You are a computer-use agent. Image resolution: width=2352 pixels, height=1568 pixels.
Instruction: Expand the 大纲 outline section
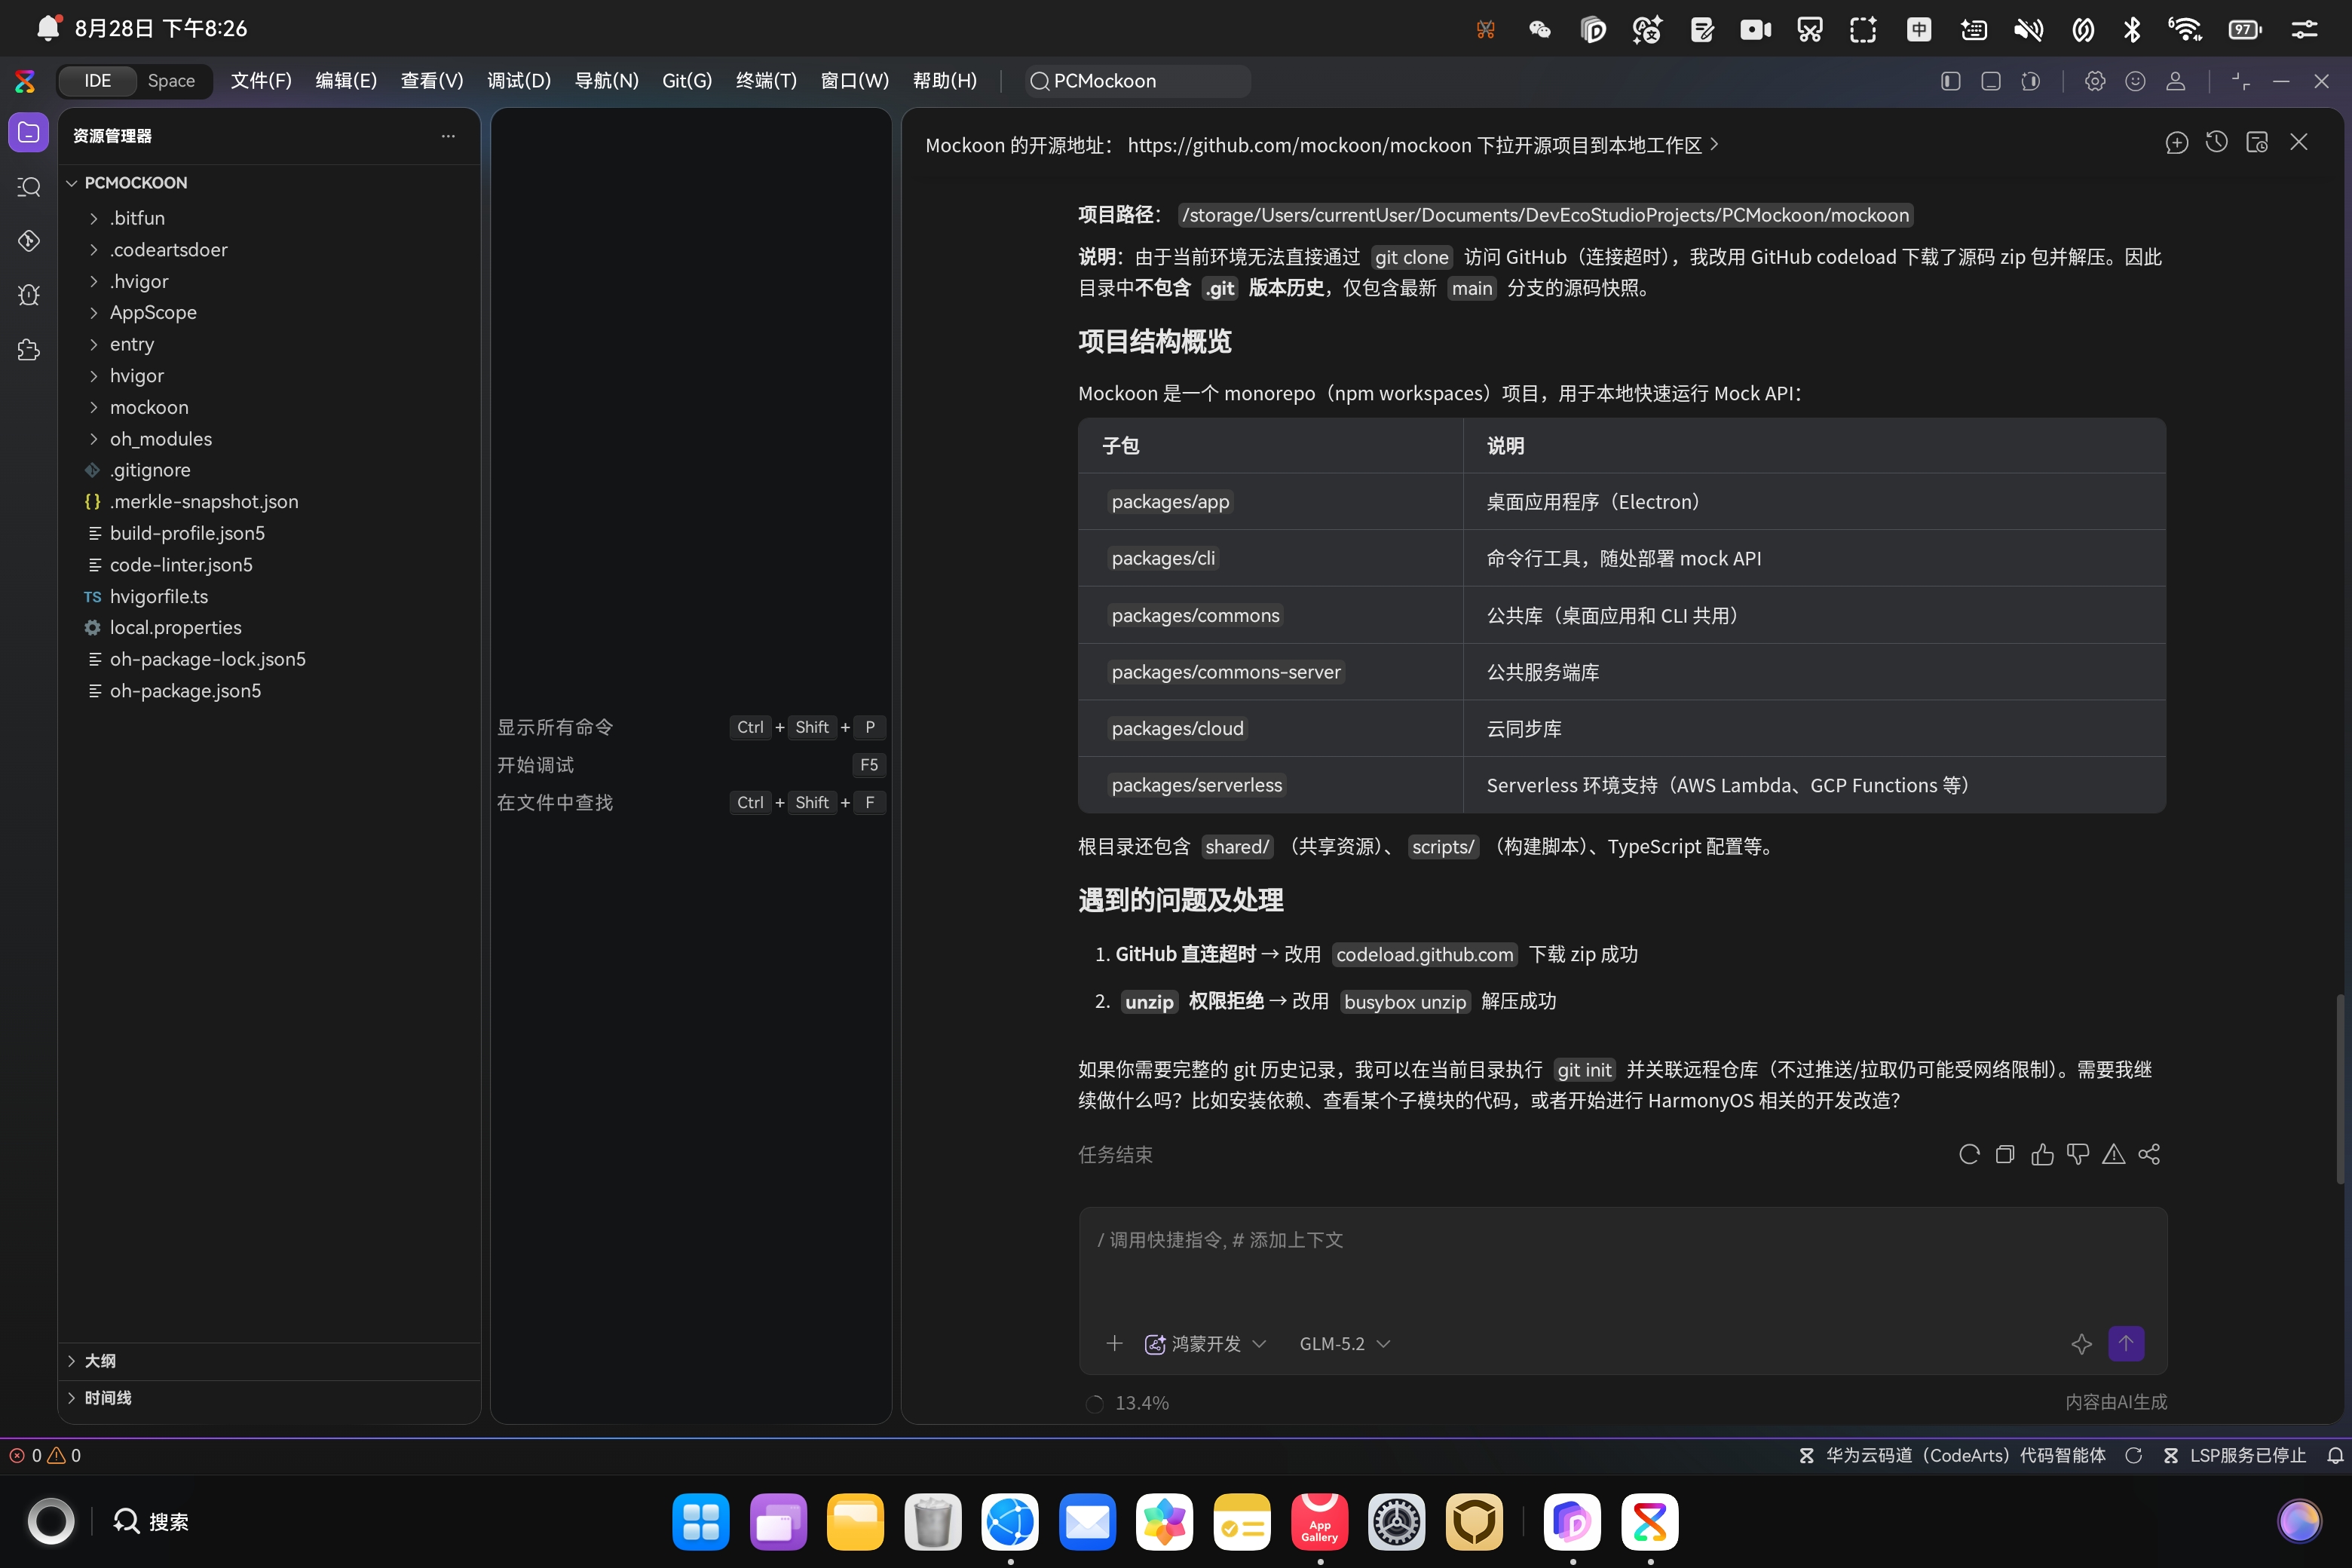[x=269, y=1361]
